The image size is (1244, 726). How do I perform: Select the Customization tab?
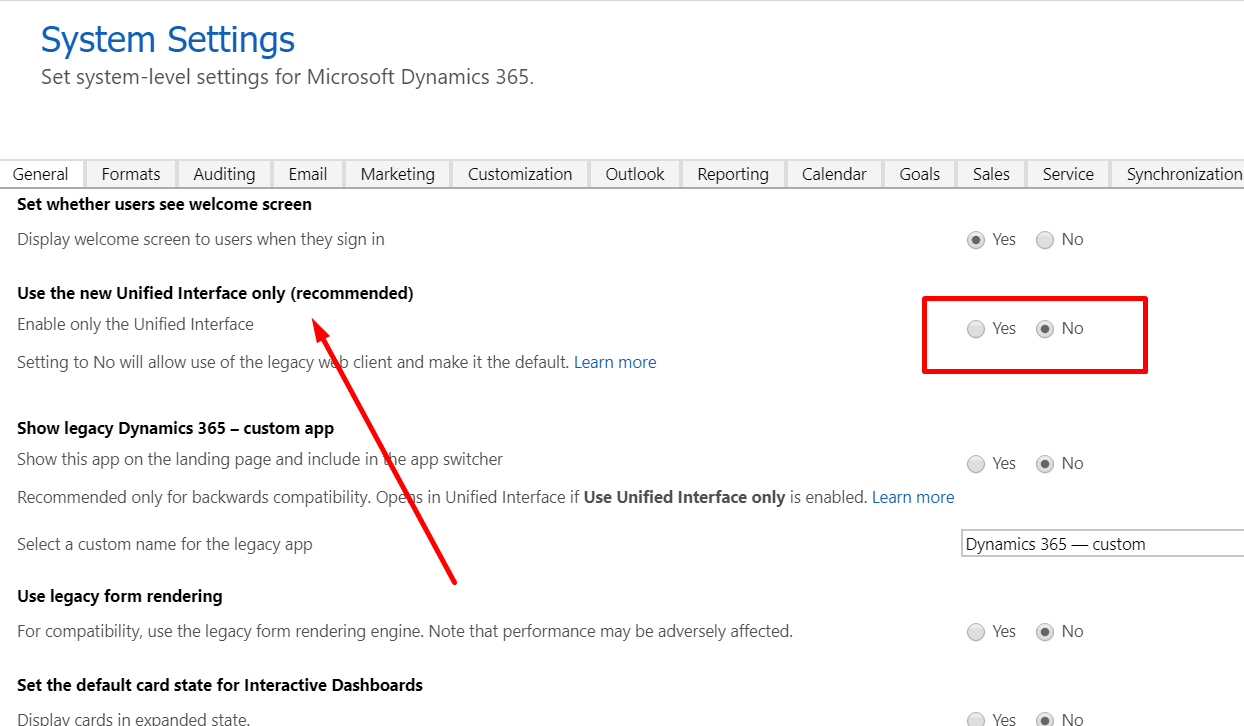tap(520, 174)
